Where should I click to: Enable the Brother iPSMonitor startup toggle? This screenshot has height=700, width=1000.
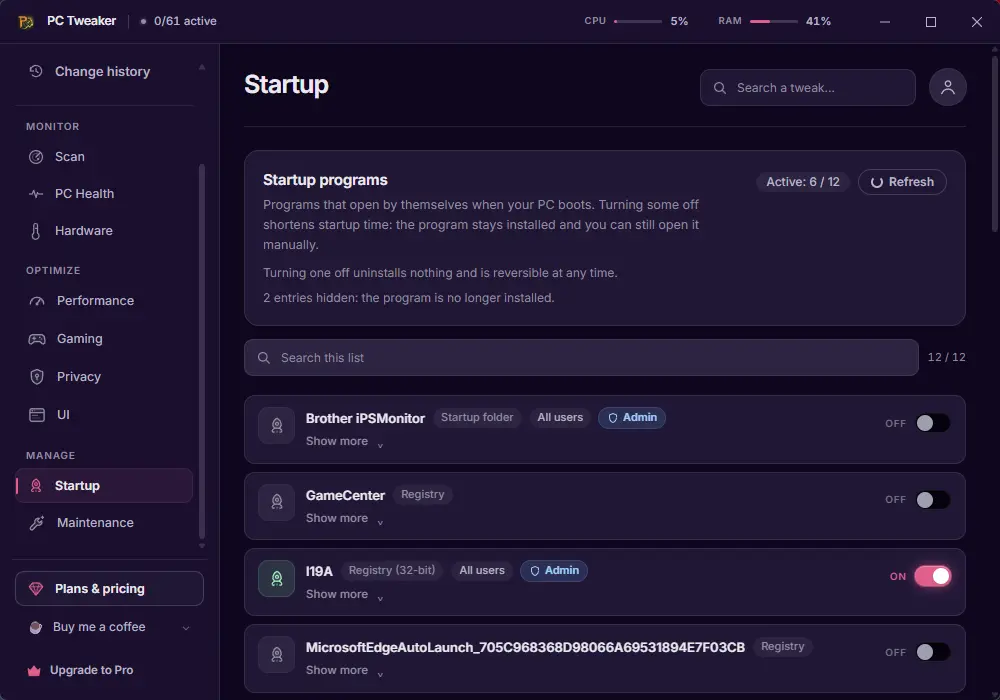click(933, 423)
